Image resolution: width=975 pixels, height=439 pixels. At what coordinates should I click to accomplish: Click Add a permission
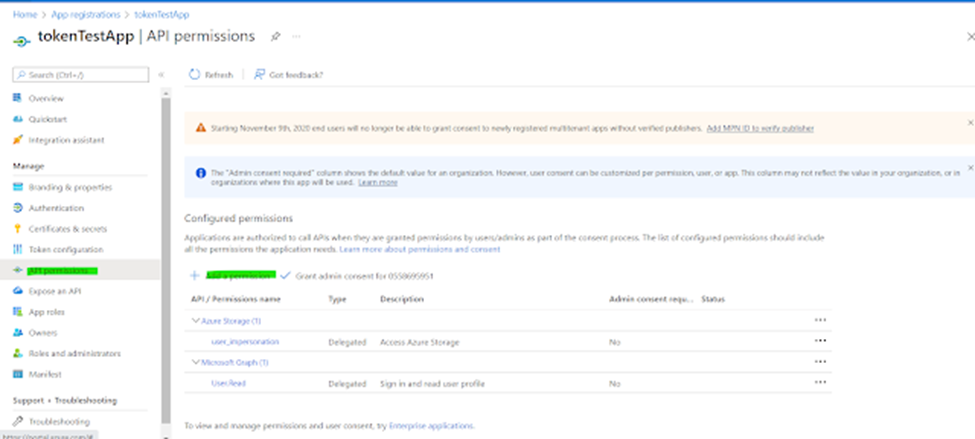[233, 275]
